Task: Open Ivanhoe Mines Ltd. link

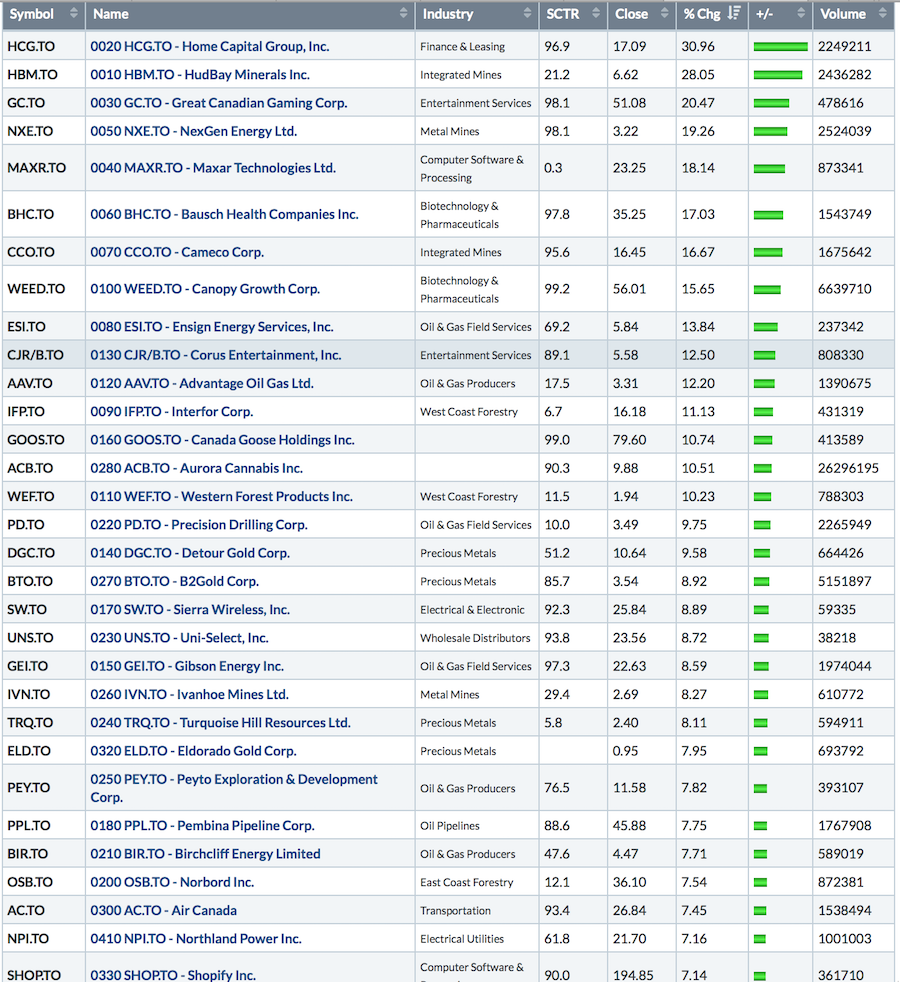Action: (189, 694)
